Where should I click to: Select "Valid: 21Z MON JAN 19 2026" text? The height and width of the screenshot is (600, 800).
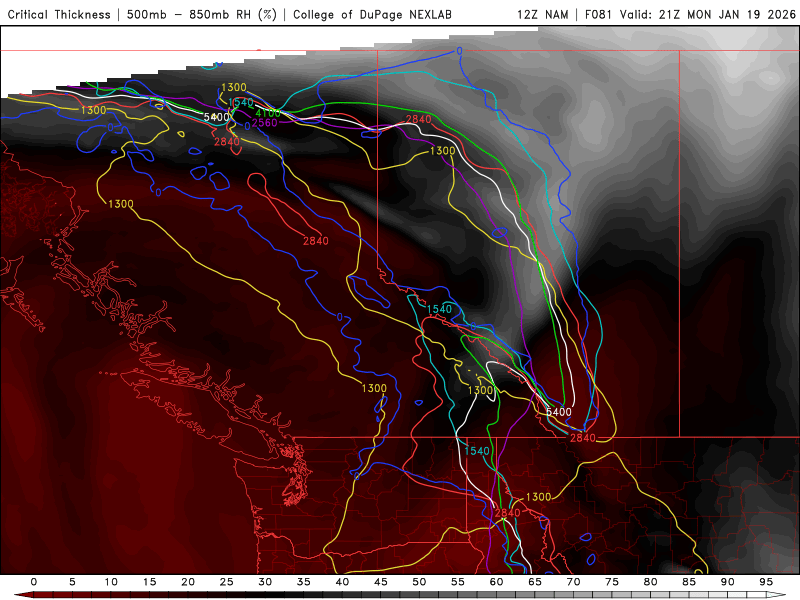click(708, 14)
